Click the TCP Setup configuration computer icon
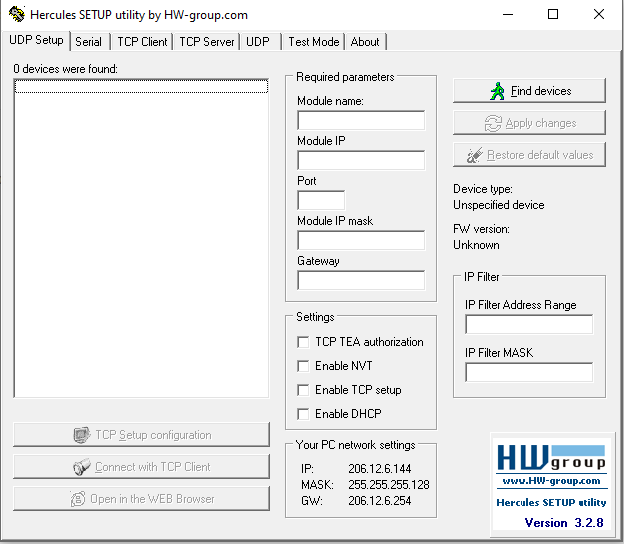 82,435
